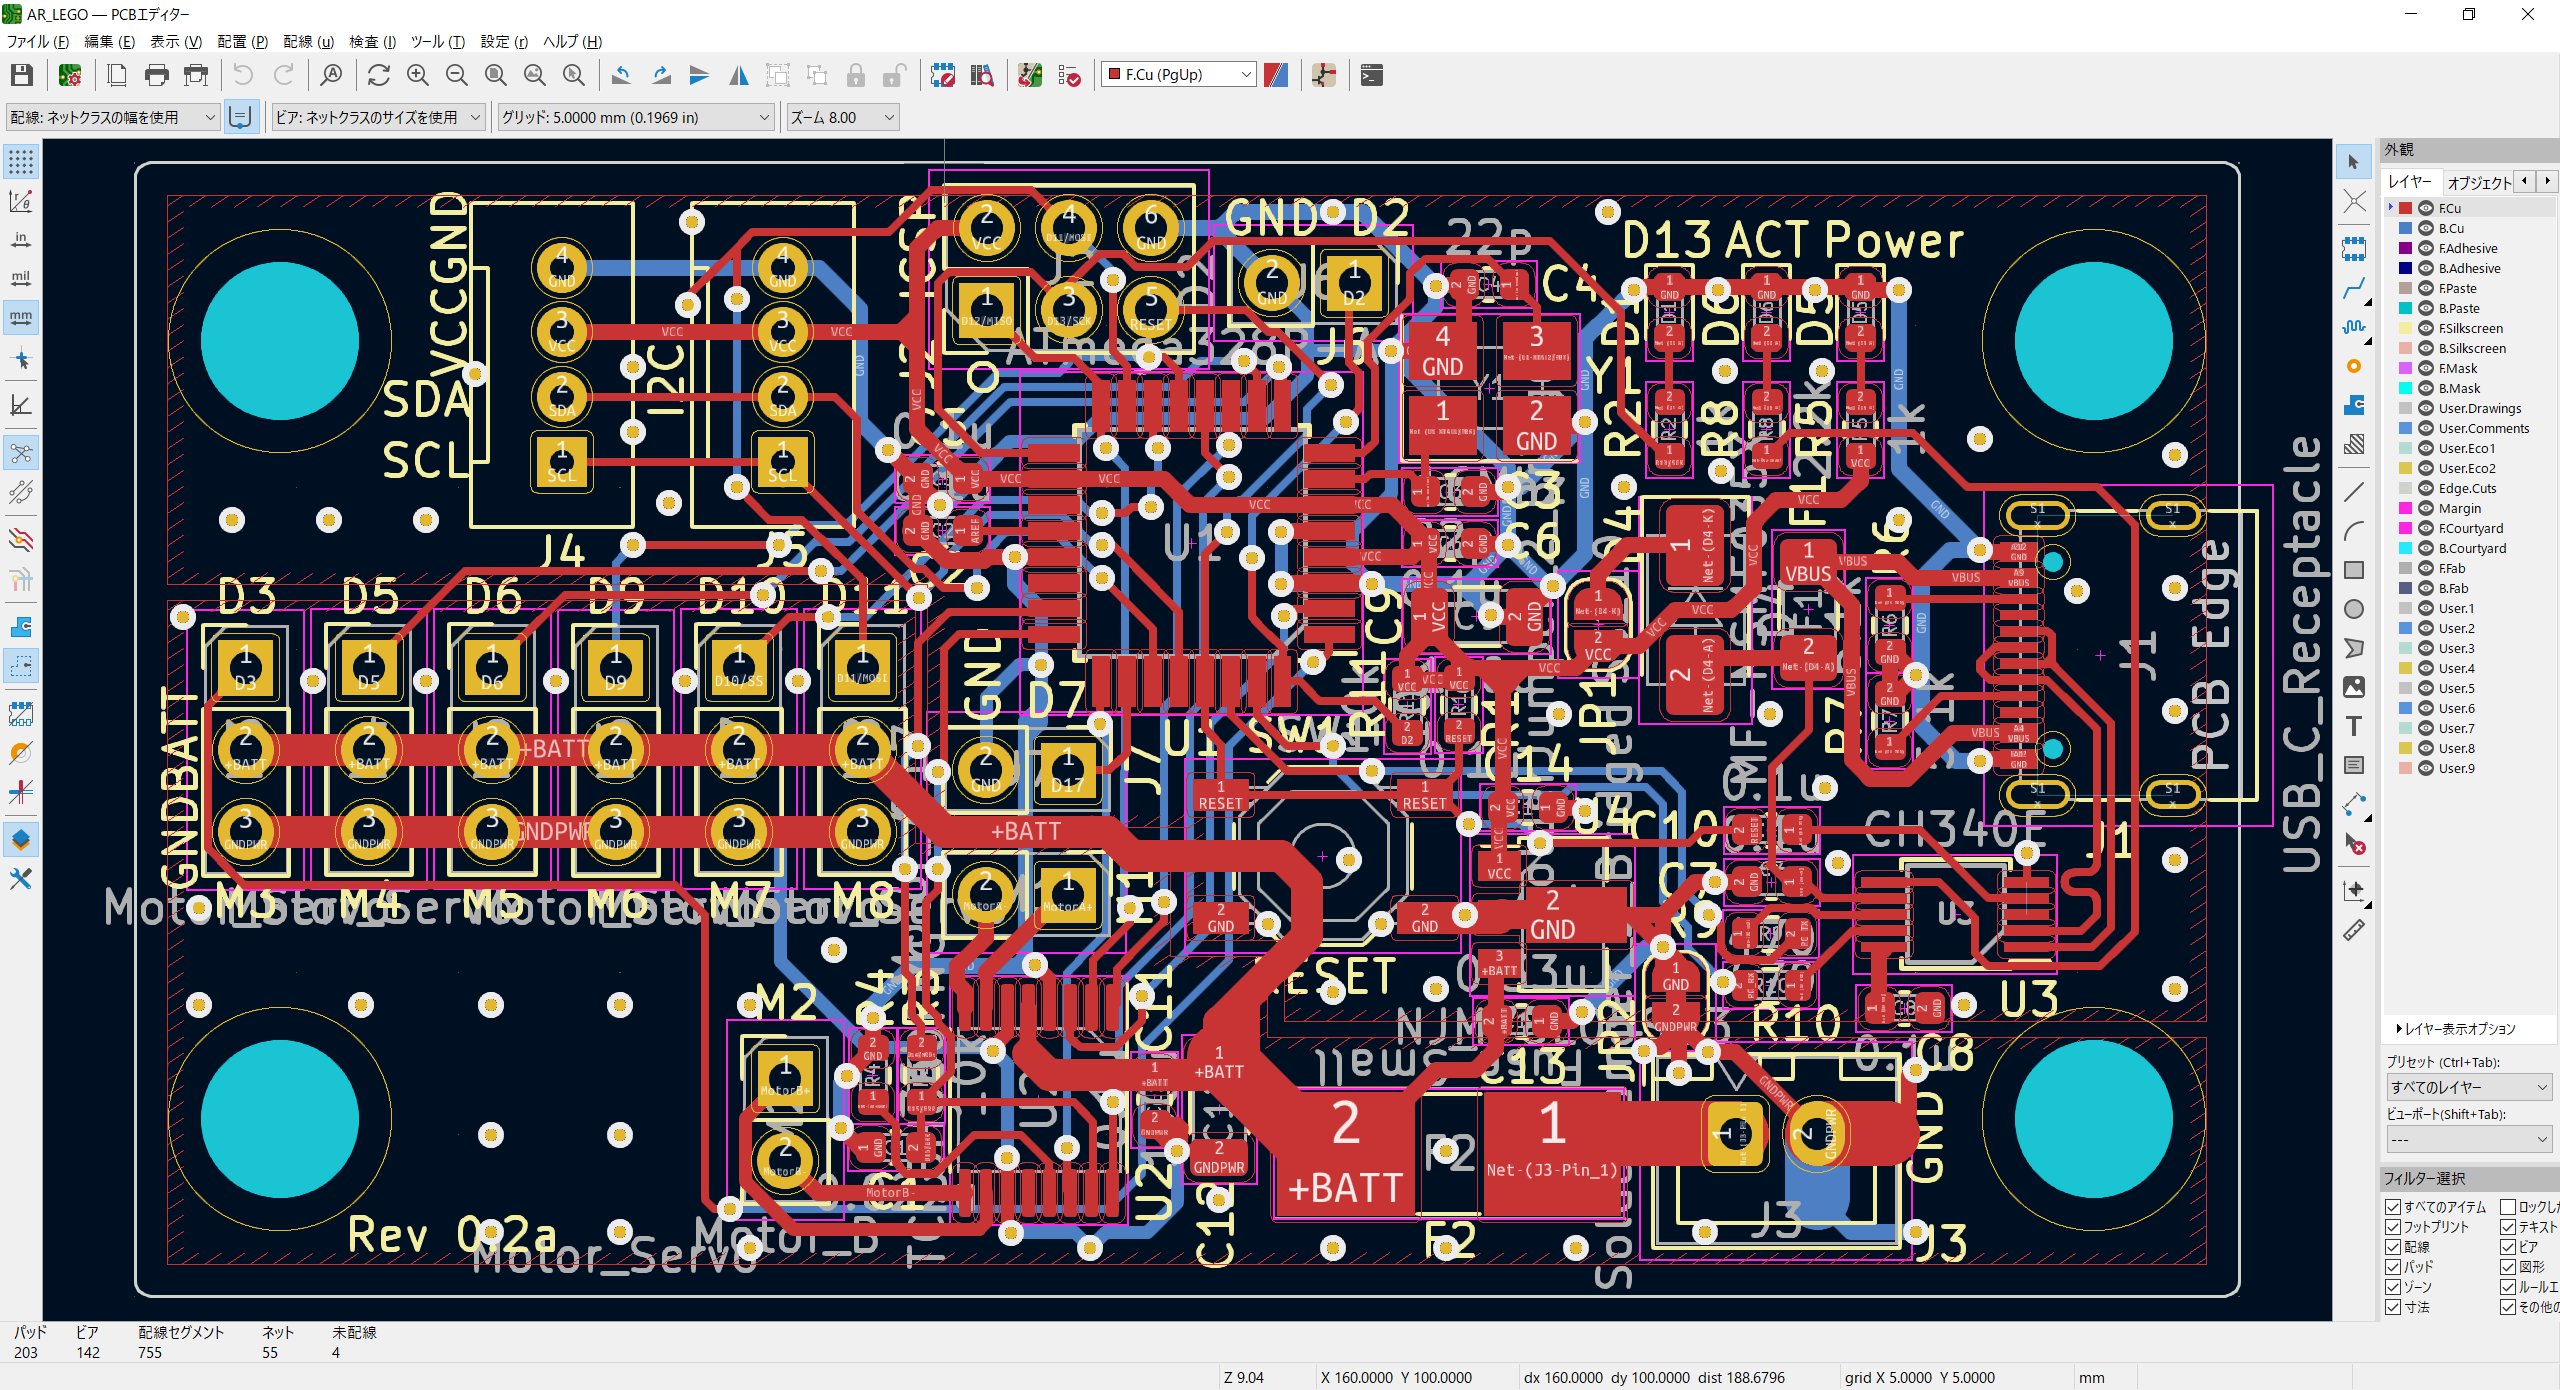
Task: Select the Add Vias tool
Action: pos(2354,366)
